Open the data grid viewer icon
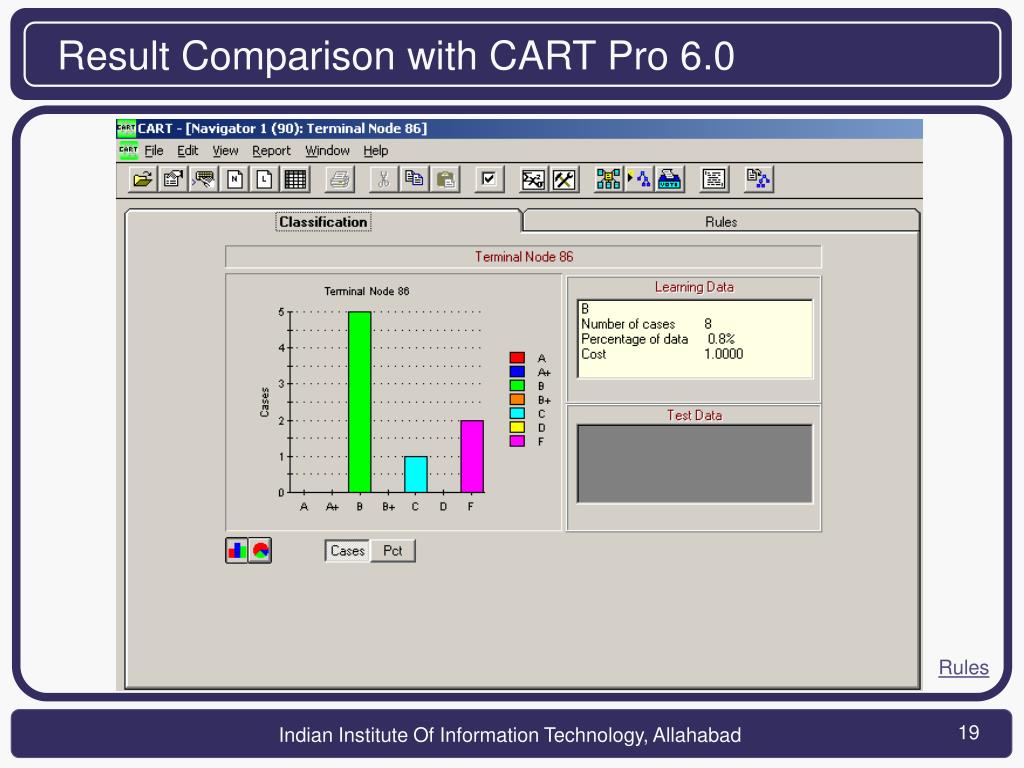The image size is (1024, 768). click(x=295, y=179)
